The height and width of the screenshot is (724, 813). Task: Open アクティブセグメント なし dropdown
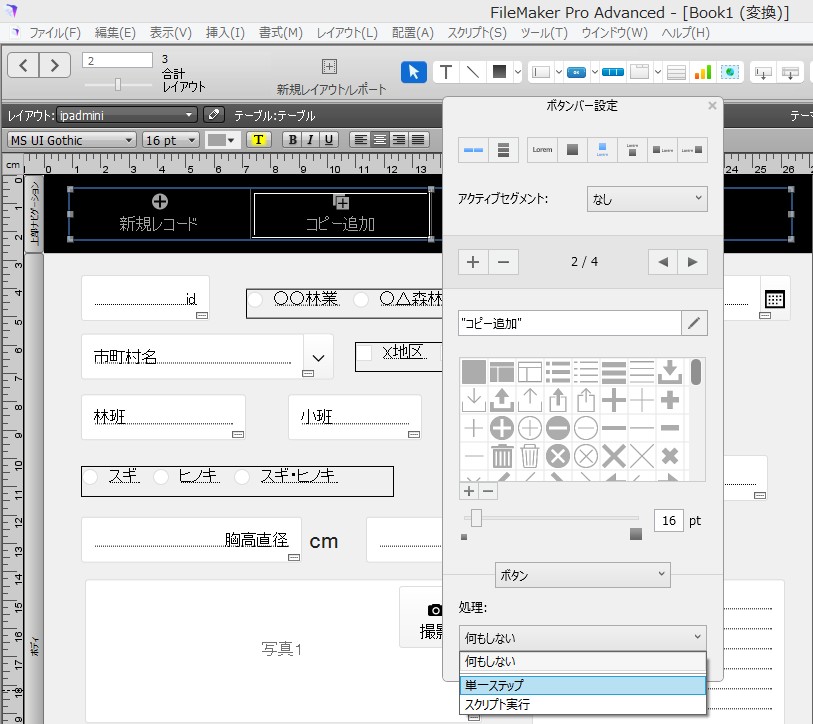point(647,199)
